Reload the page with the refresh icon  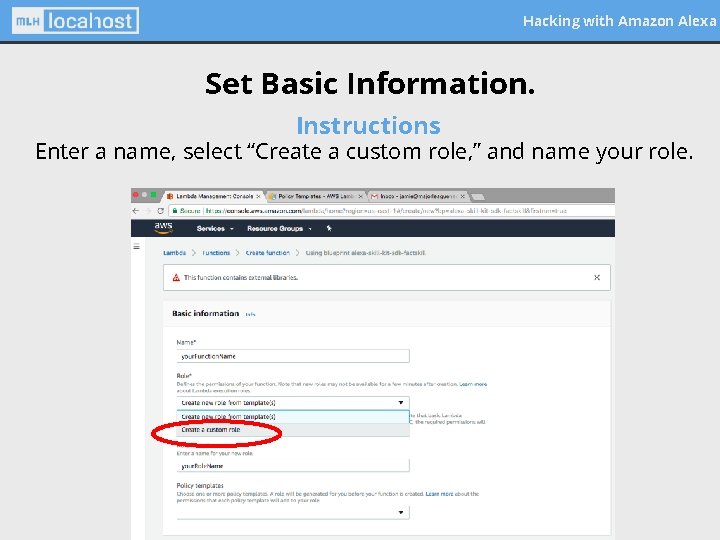(x=160, y=211)
